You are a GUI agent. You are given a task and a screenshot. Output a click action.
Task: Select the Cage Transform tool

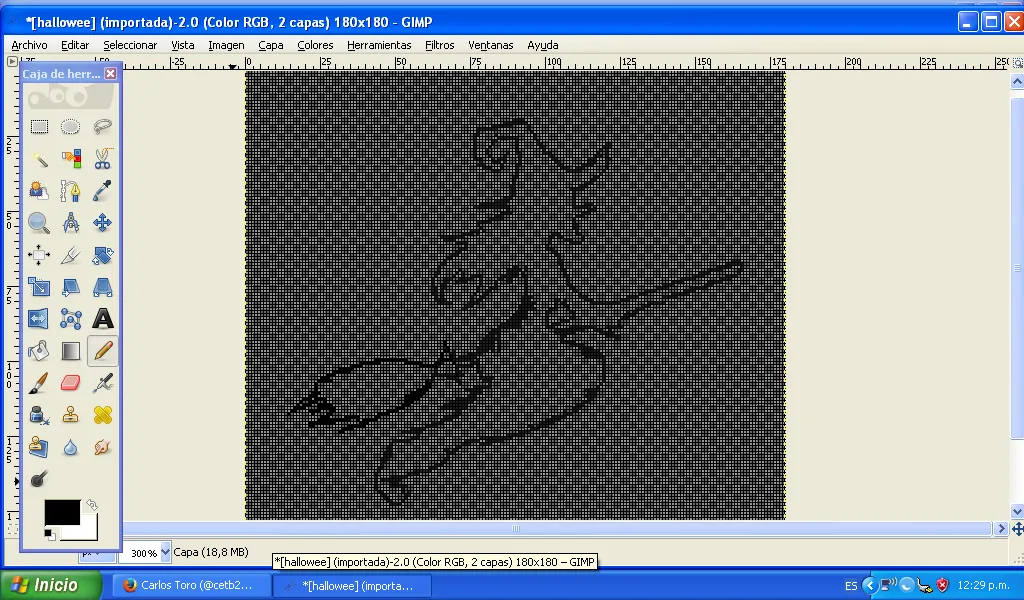(71, 319)
